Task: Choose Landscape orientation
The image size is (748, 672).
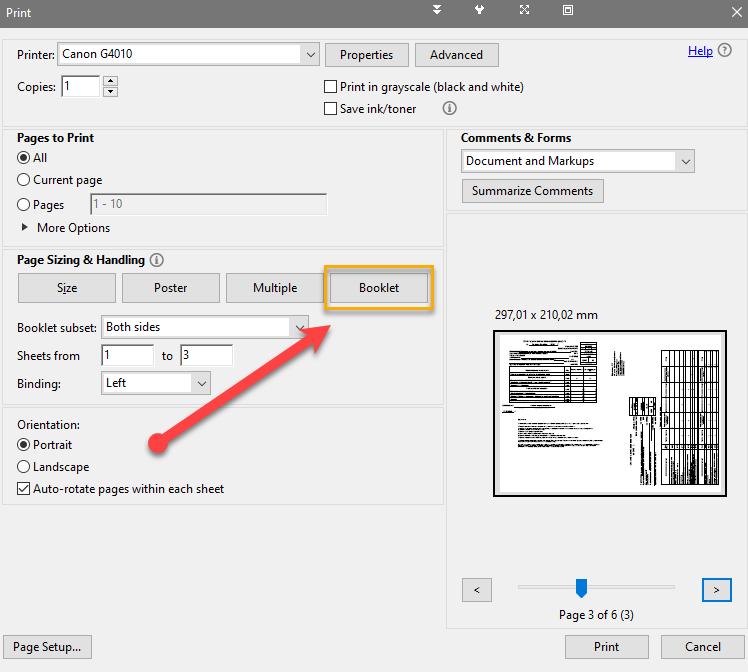Action: tap(23, 466)
